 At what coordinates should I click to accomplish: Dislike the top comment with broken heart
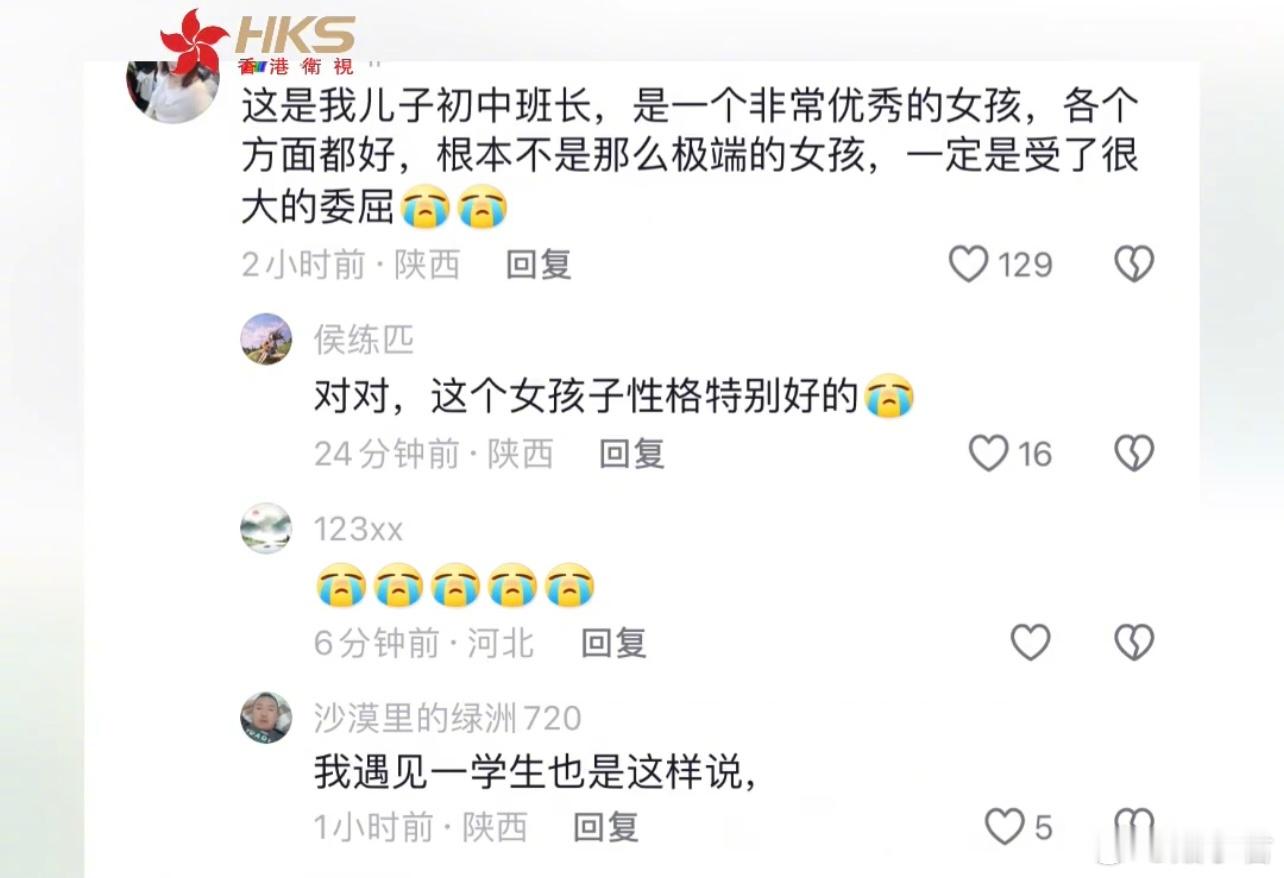pos(1134,264)
